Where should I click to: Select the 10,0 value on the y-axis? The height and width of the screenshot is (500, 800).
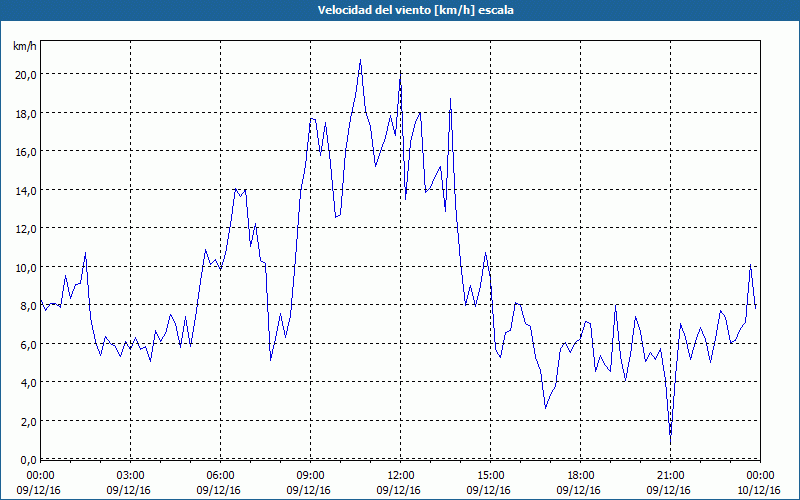[x=26, y=267]
